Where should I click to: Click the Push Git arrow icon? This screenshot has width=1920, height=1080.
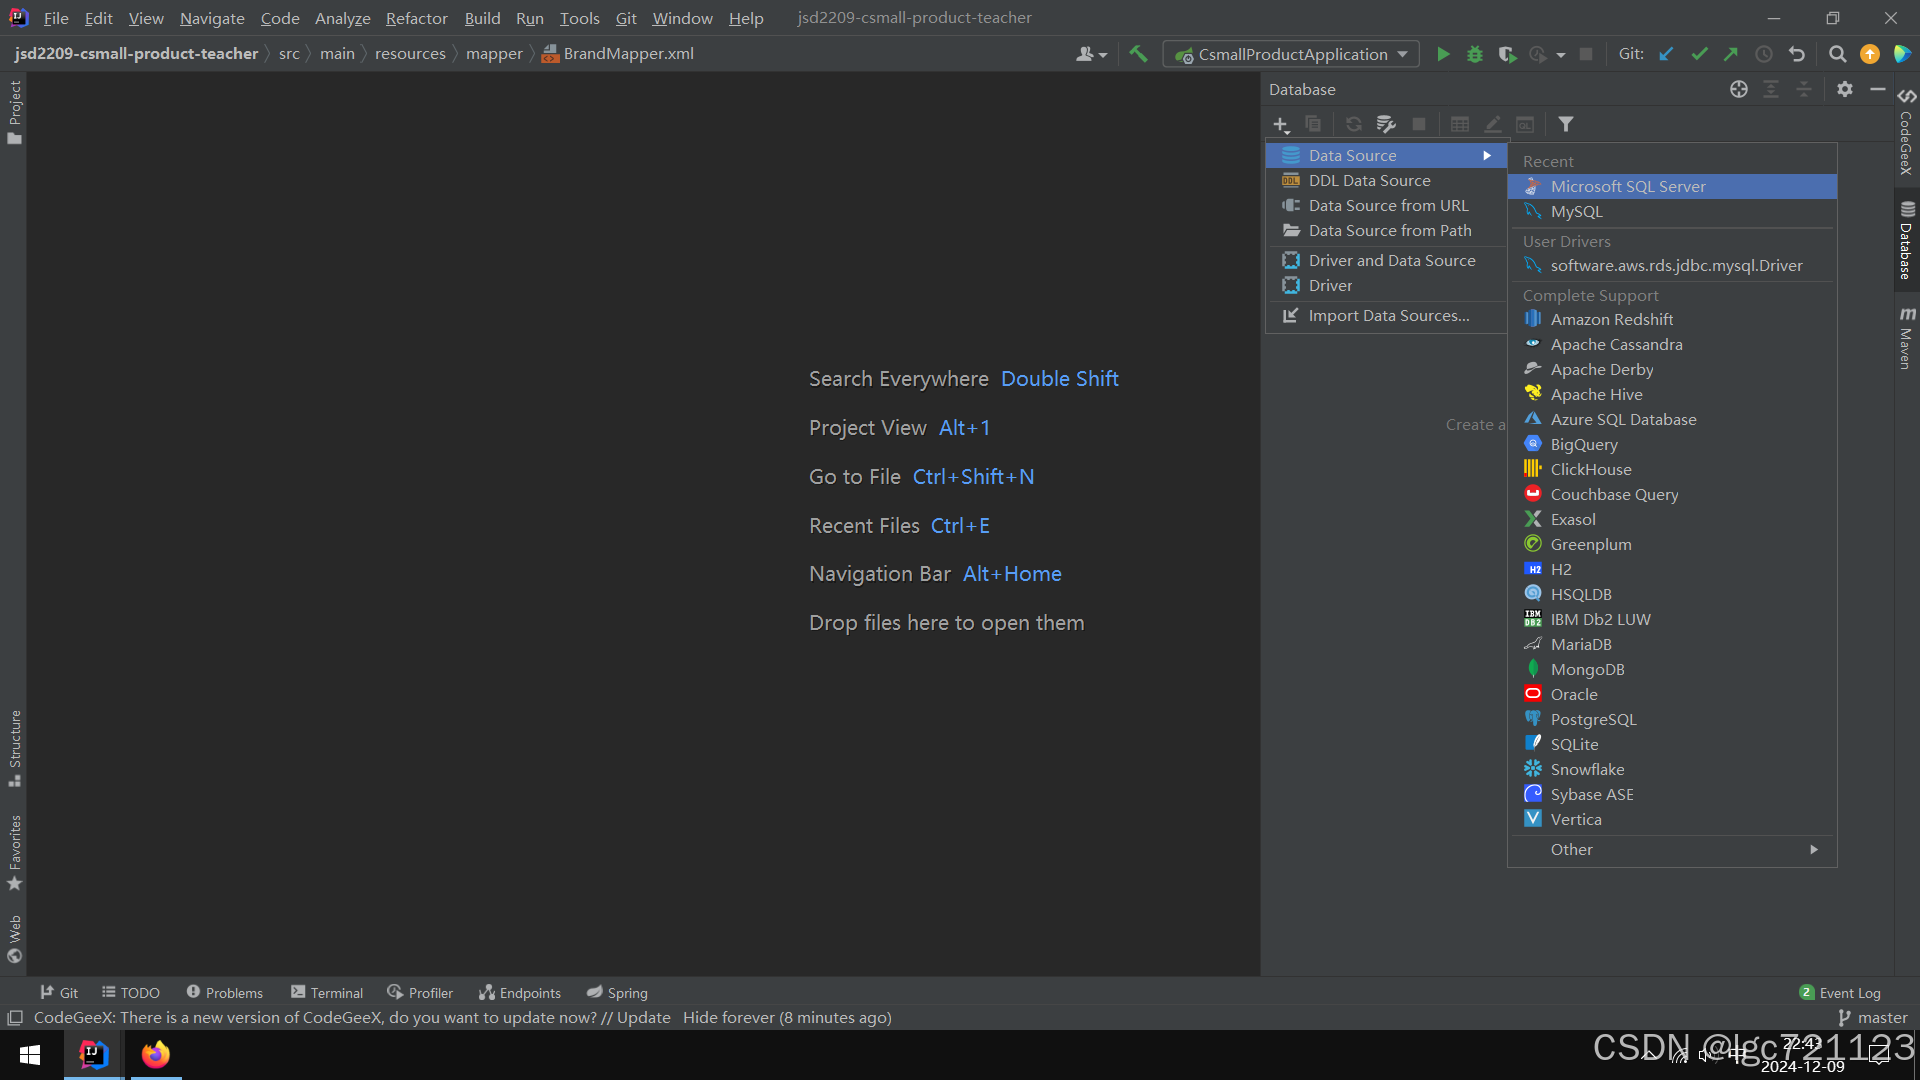click(1731, 54)
